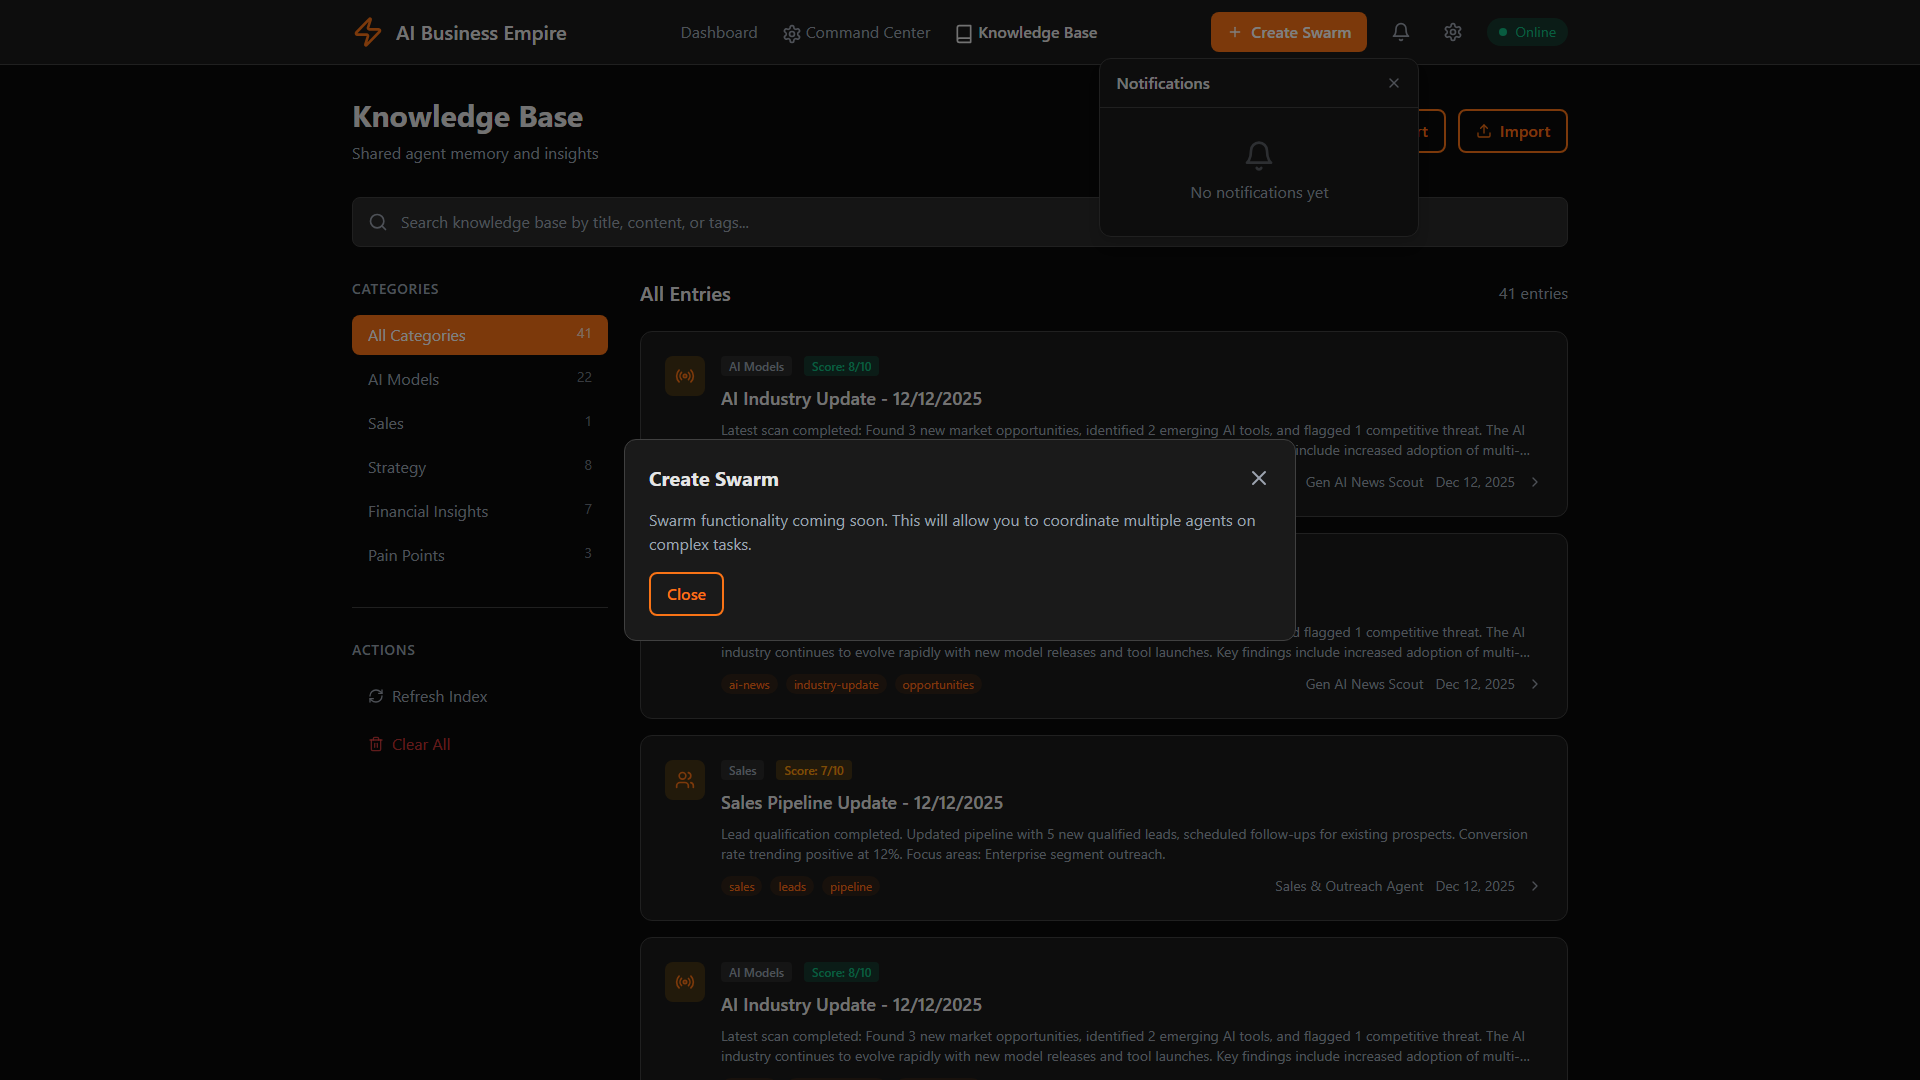Click Score: 7/10 badge
Screen dimensions: 1920x1080
814,770
